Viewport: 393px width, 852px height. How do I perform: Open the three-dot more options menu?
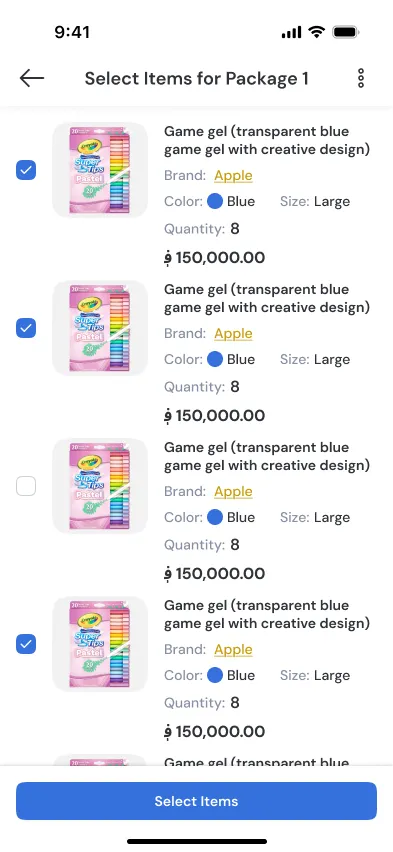(360, 78)
